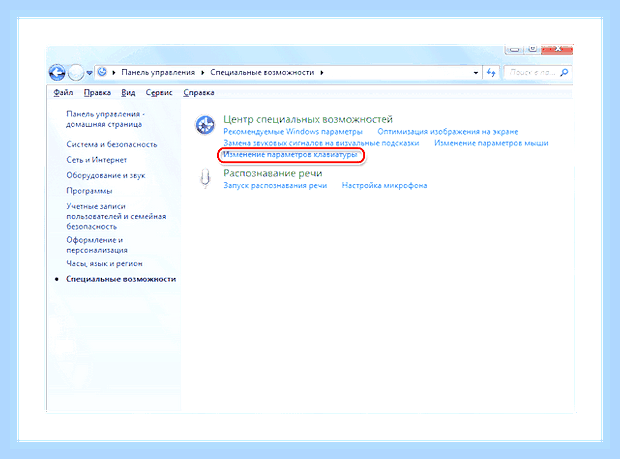620x459 pixels.
Task: Expand the address bar history dropdown
Action: [x=476, y=73]
